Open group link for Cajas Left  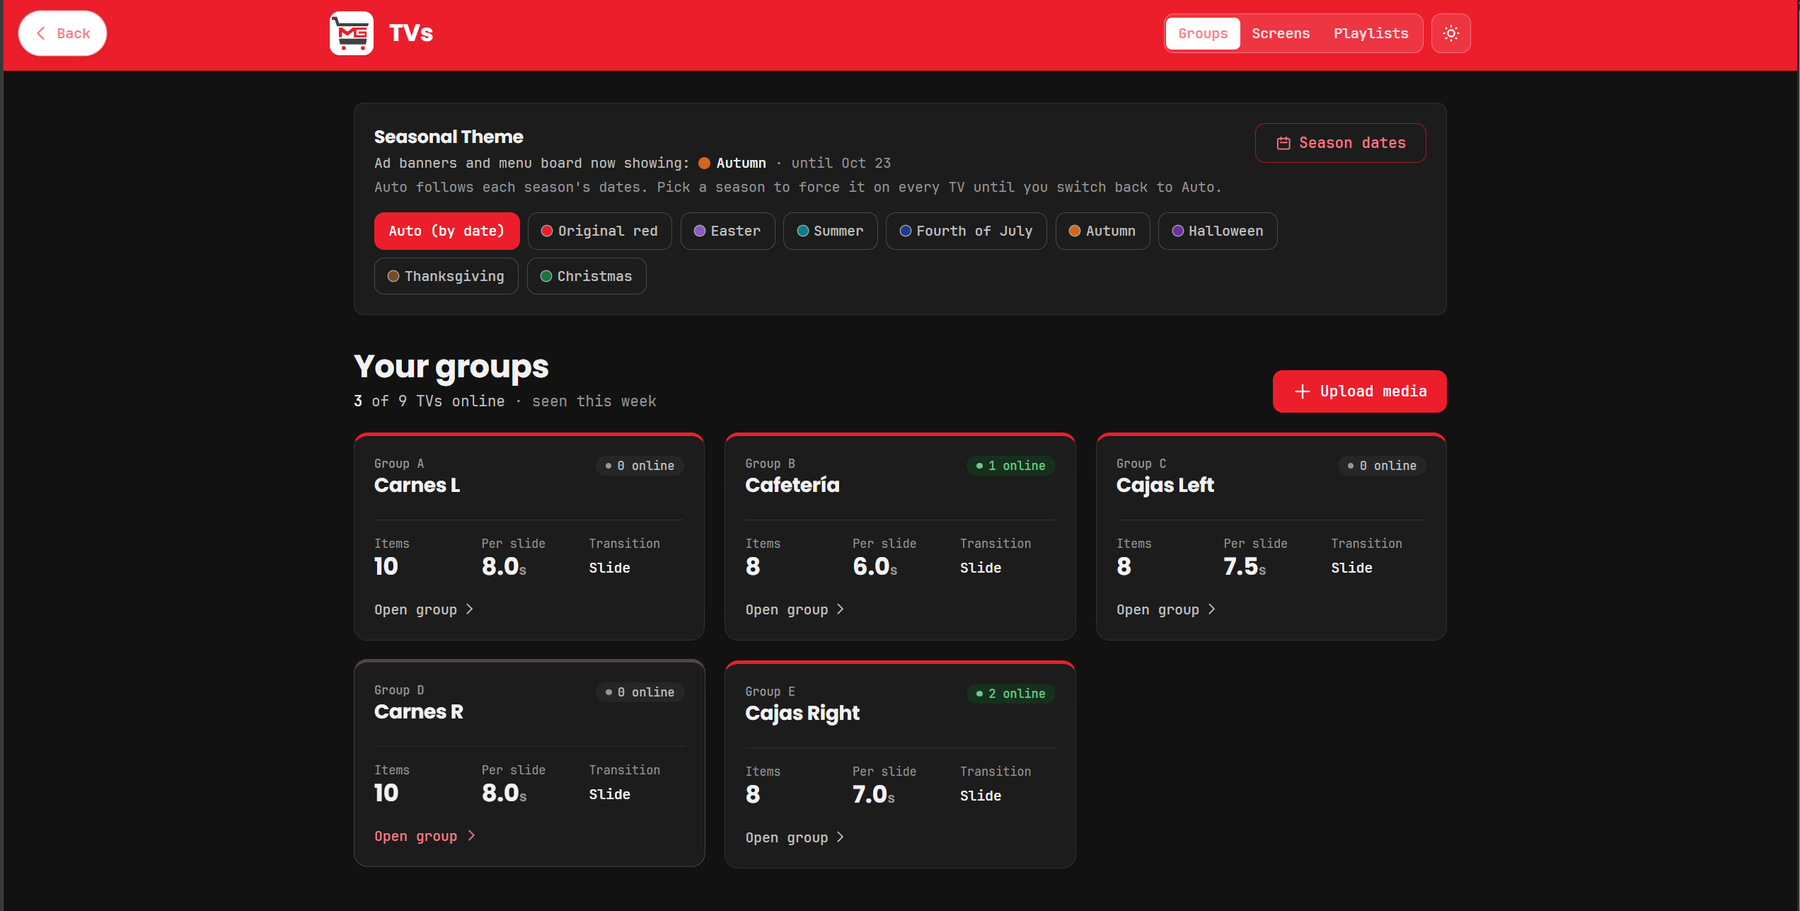(x=1166, y=609)
